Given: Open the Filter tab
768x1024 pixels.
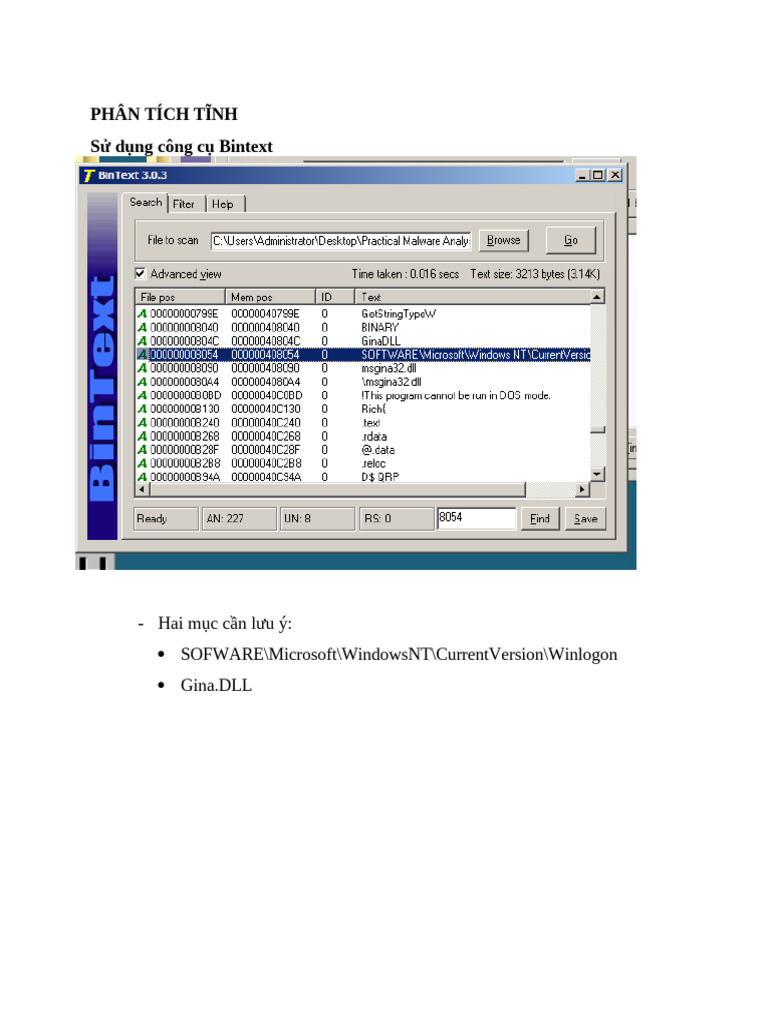Looking at the screenshot, I should click(x=184, y=204).
